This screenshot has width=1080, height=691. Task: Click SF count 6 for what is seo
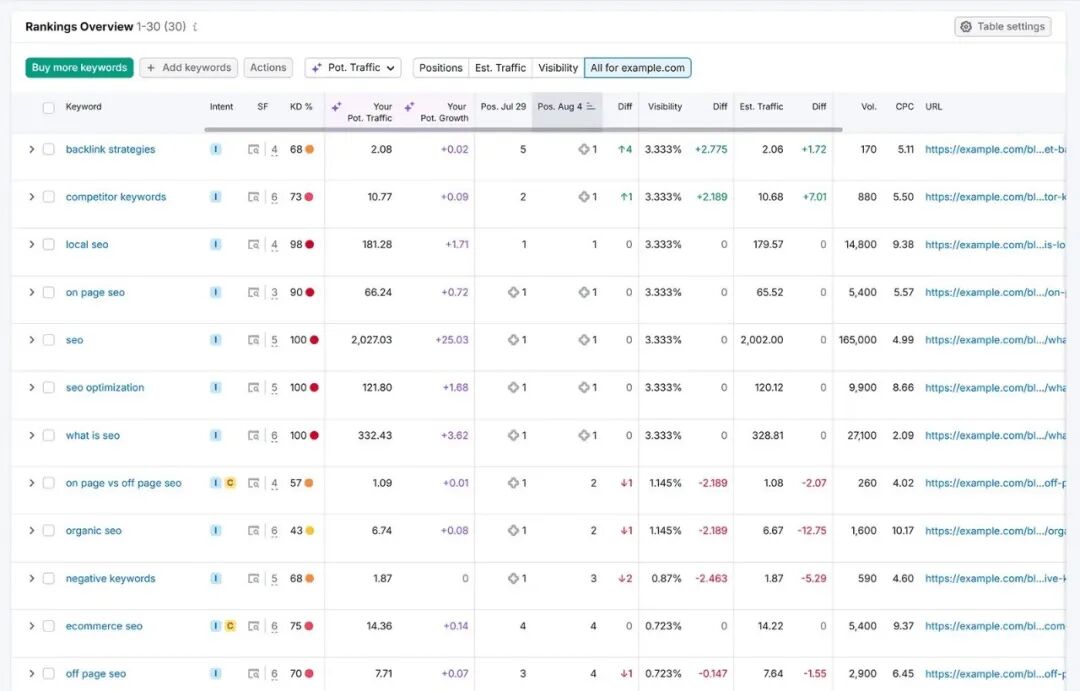[x=274, y=435]
